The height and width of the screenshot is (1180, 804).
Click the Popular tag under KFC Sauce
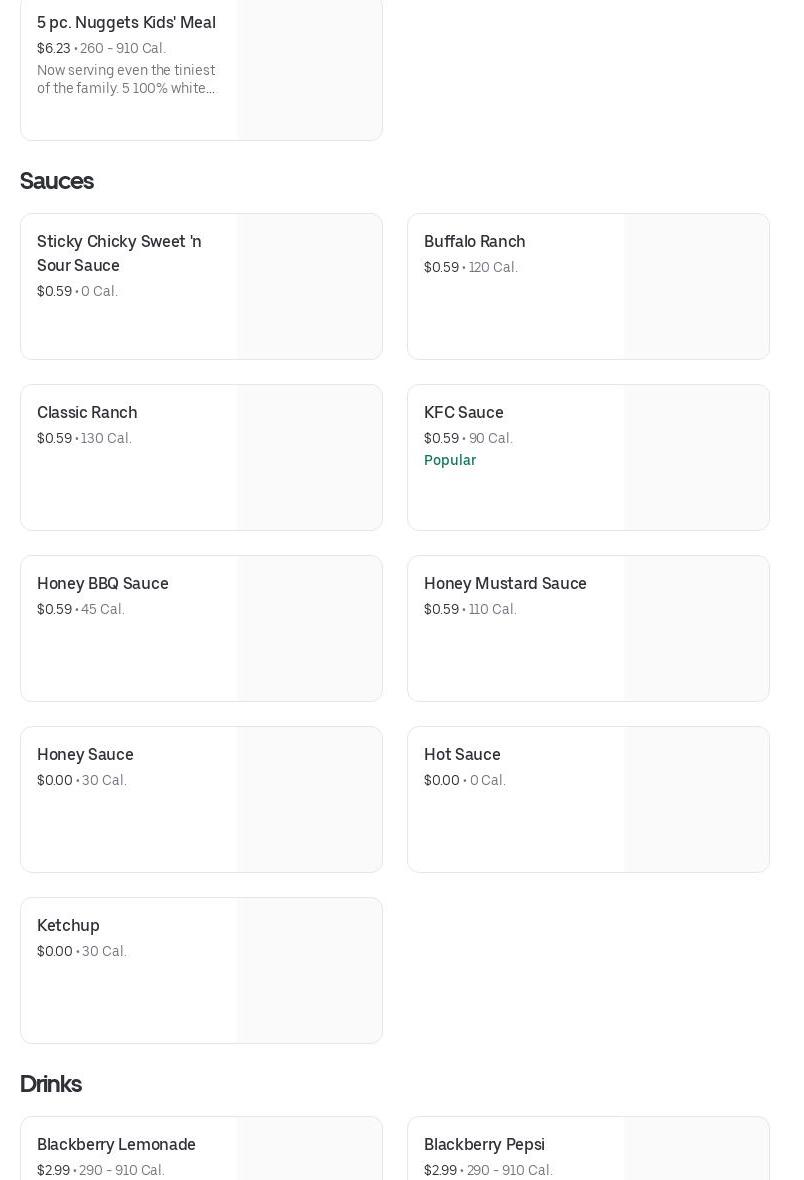pyautogui.click(x=449, y=460)
